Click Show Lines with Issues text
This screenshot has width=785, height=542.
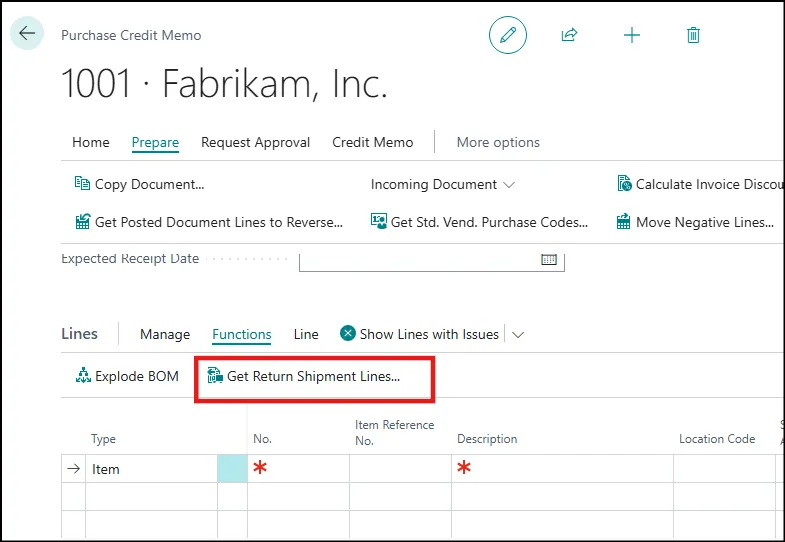coord(429,334)
